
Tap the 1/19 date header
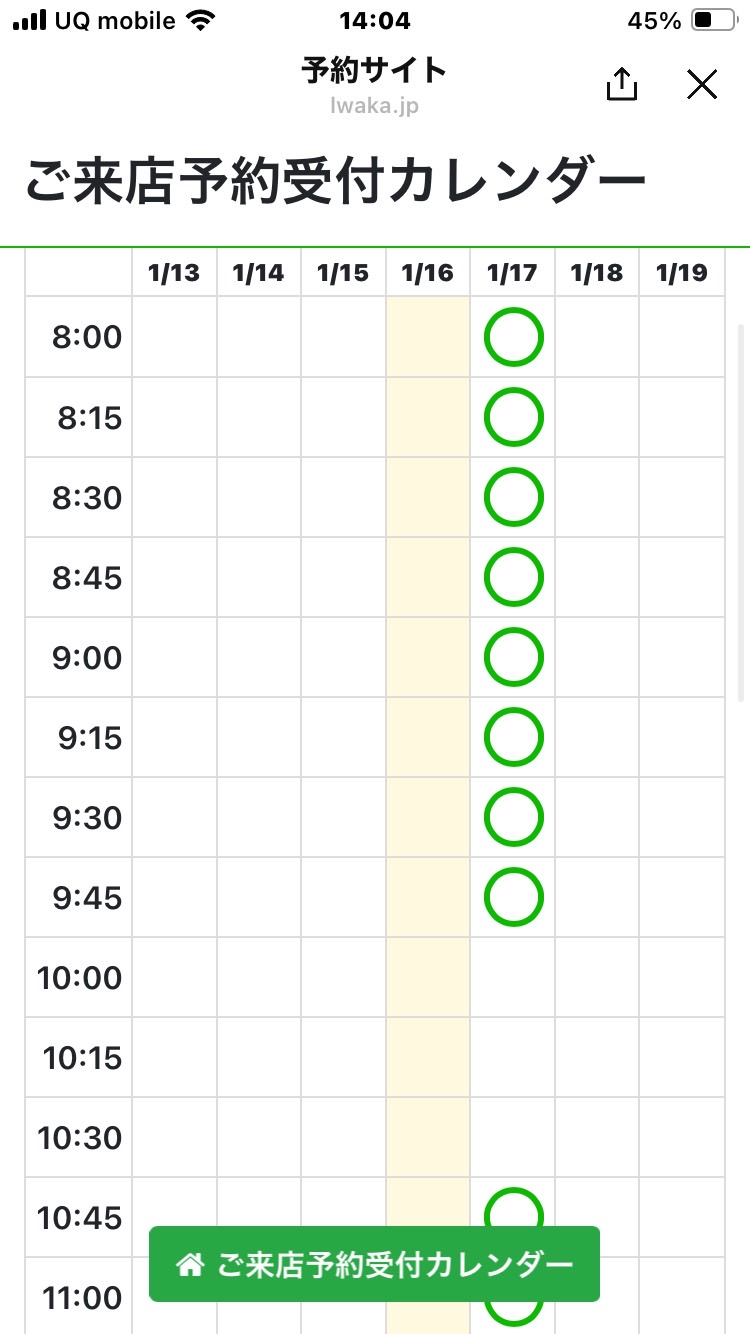point(681,273)
